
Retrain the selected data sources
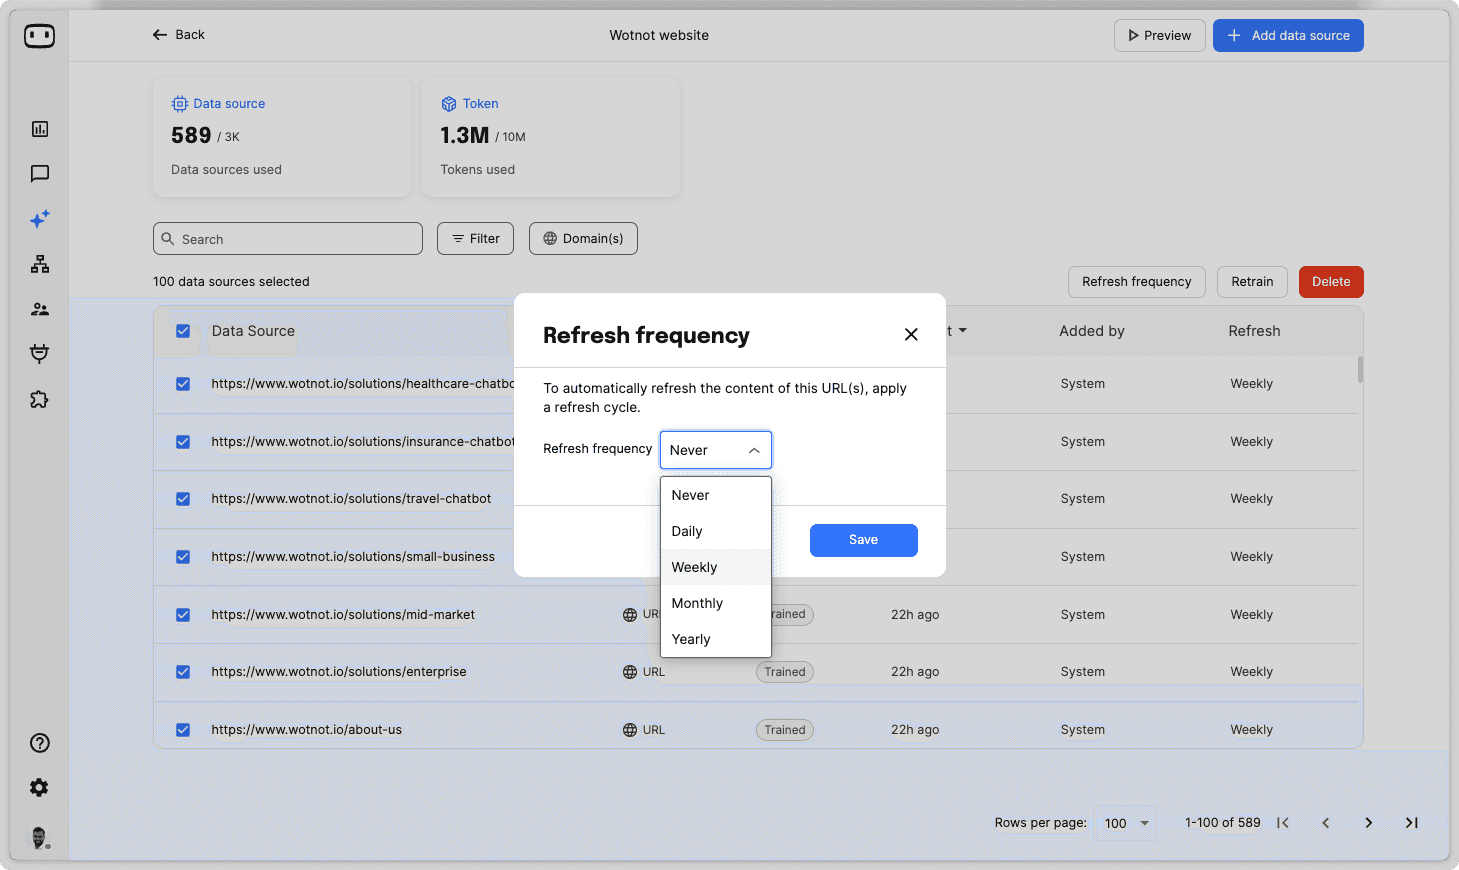tap(1252, 282)
